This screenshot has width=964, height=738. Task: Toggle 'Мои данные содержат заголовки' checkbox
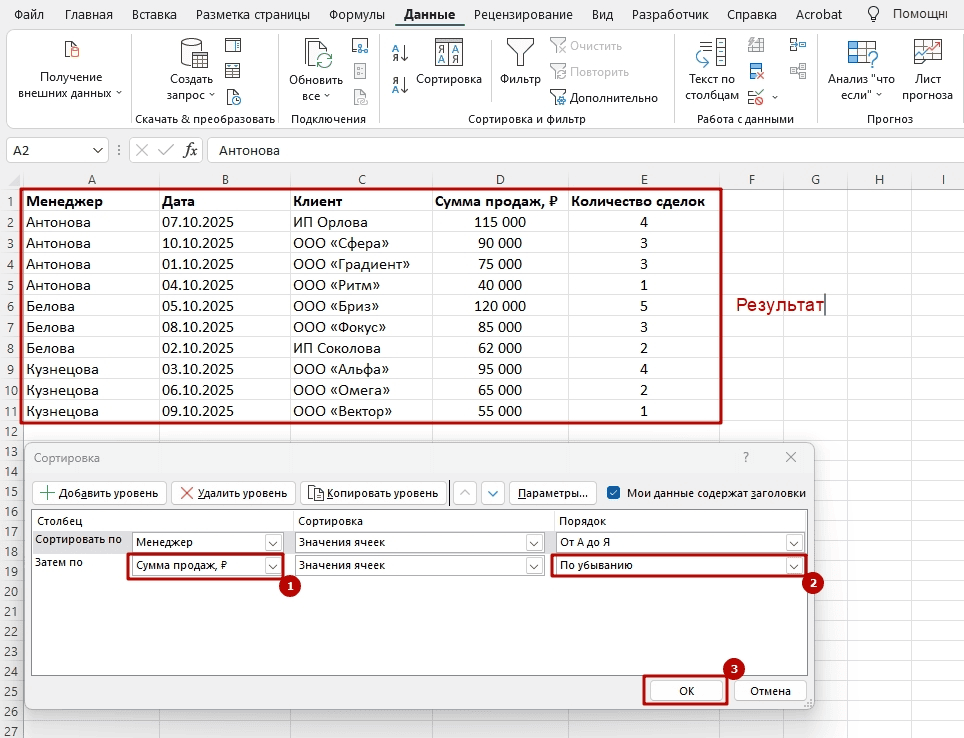(x=614, y=493)
